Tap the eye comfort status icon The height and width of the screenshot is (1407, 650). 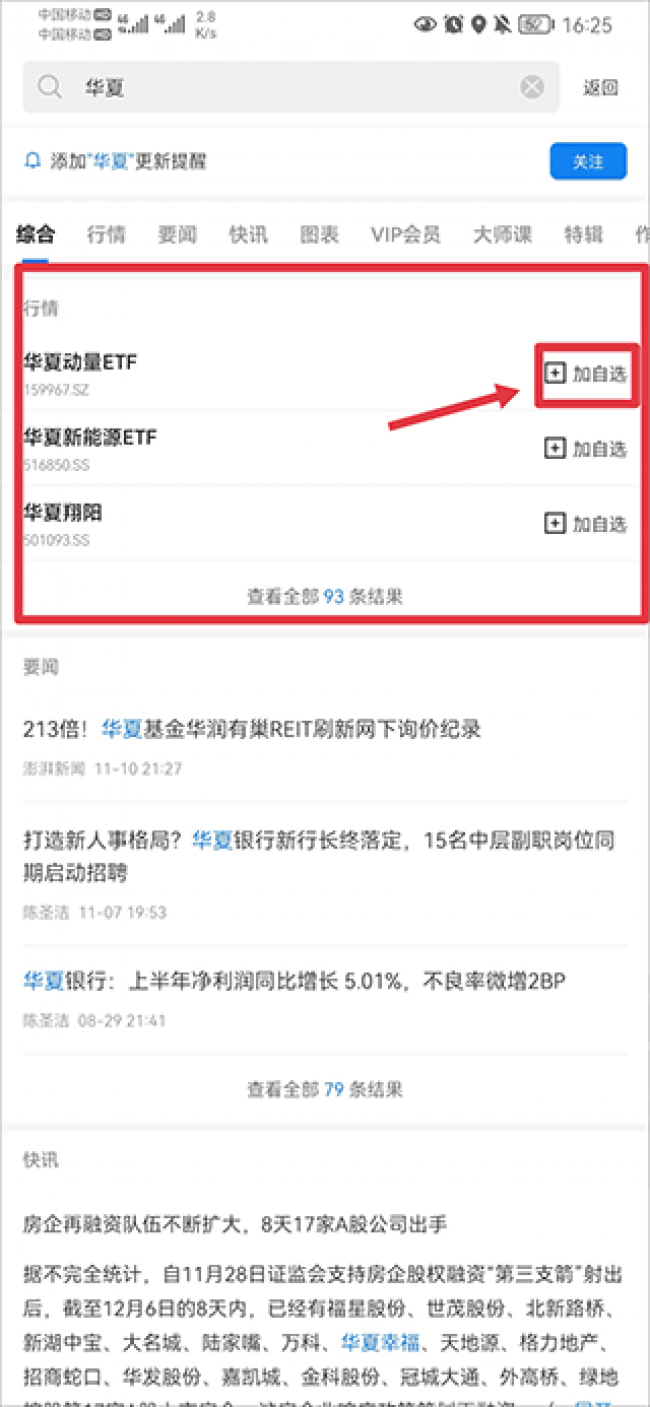point(425,24)
